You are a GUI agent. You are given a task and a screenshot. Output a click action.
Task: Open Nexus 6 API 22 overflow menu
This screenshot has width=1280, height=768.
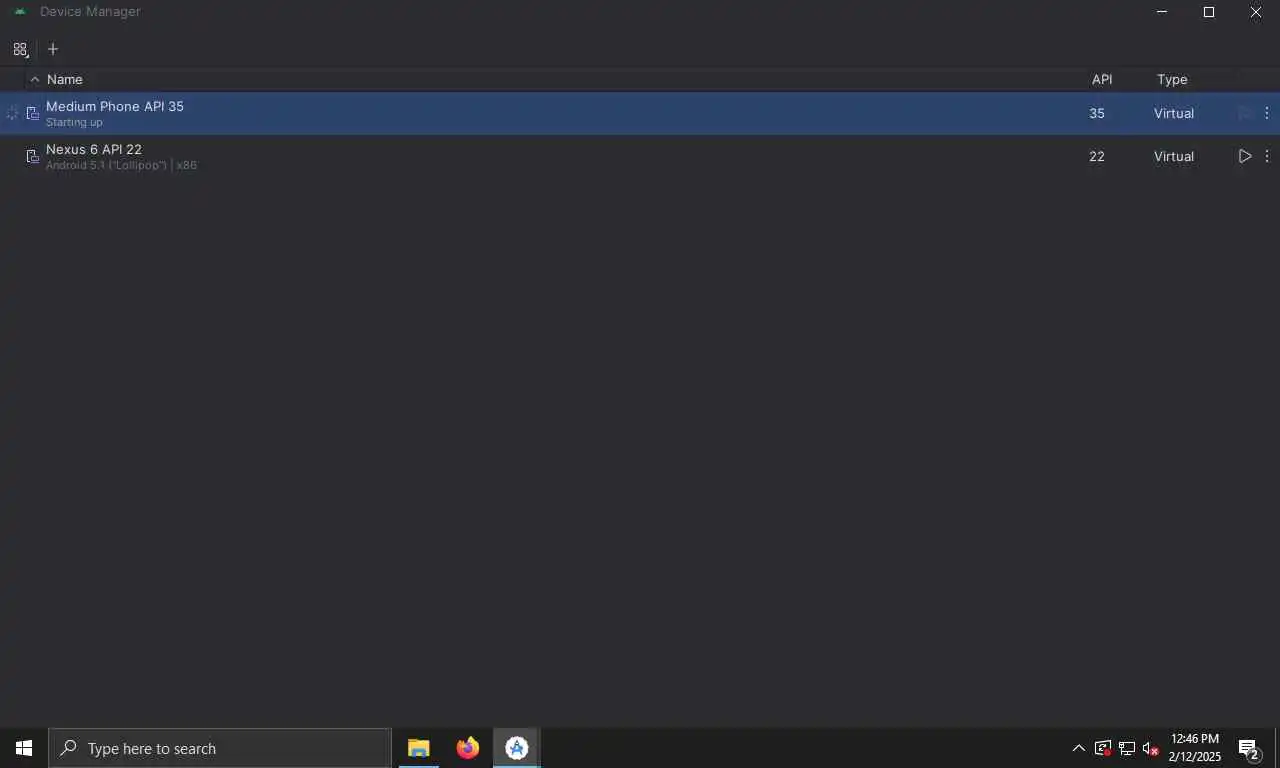coord(1267,156)
